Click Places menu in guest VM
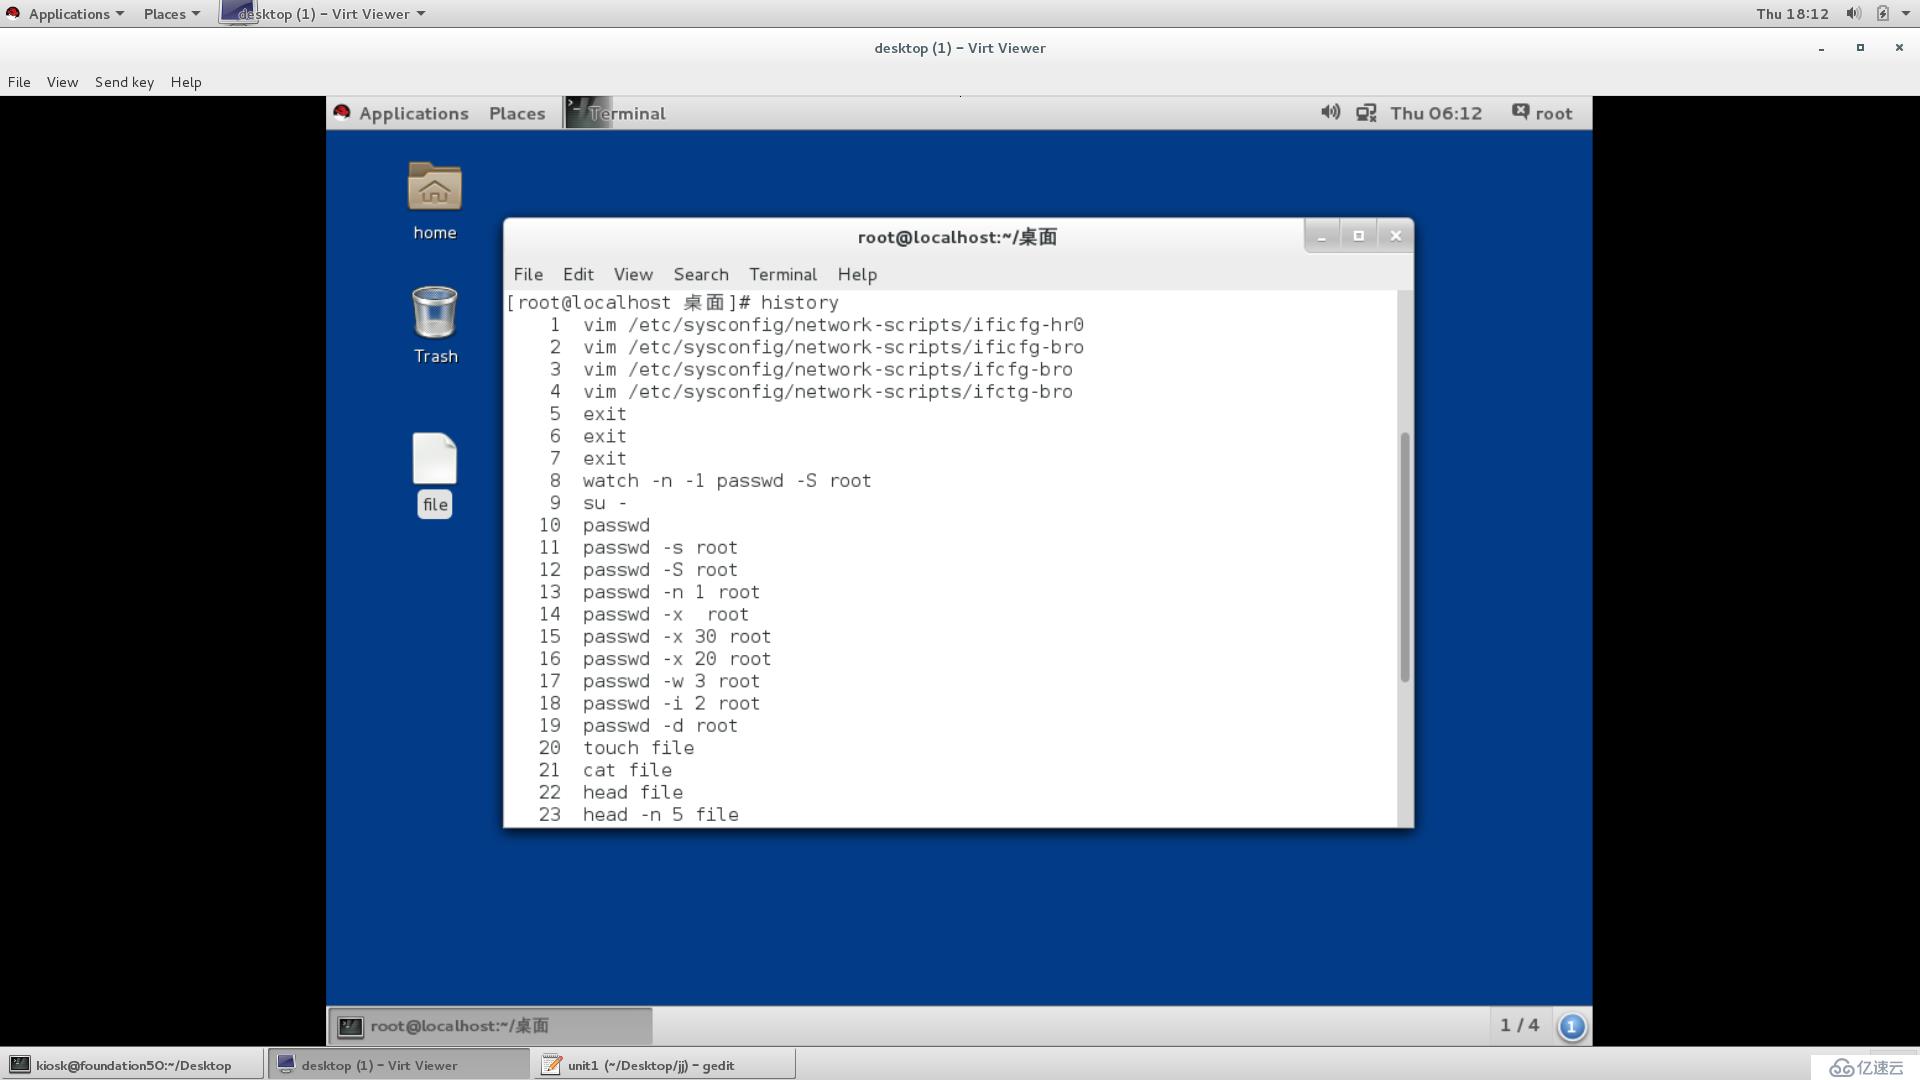Screen dimensions: 1920x1080 coord(517,112)
